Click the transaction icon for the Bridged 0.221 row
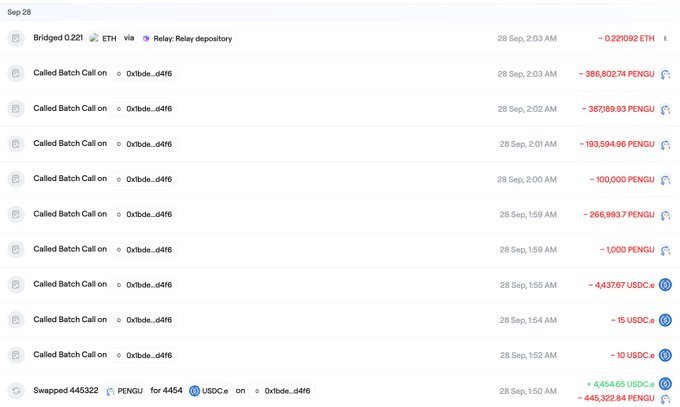Screen dimensions: 680x407 (16, 38)
